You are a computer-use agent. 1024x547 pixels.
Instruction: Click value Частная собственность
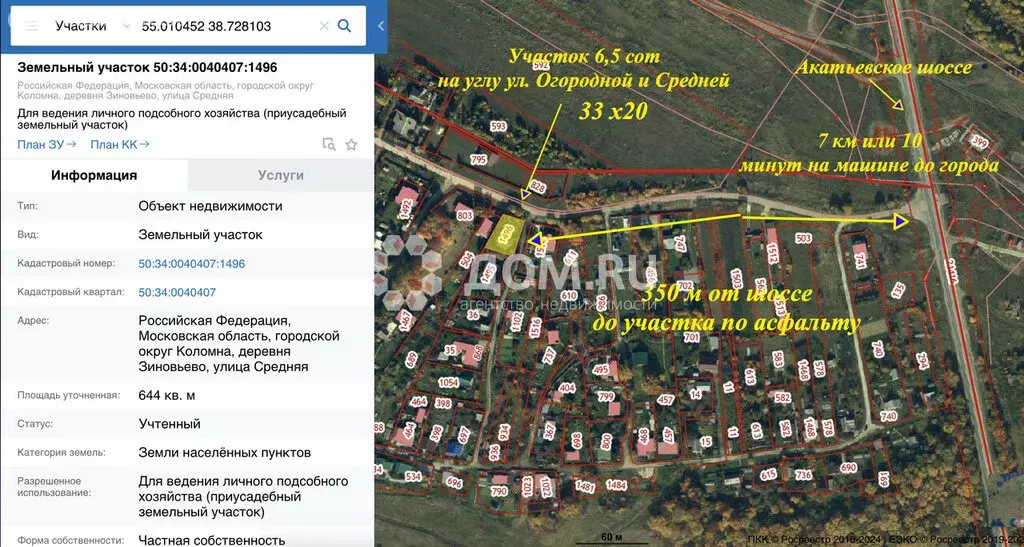pos(212,540)
